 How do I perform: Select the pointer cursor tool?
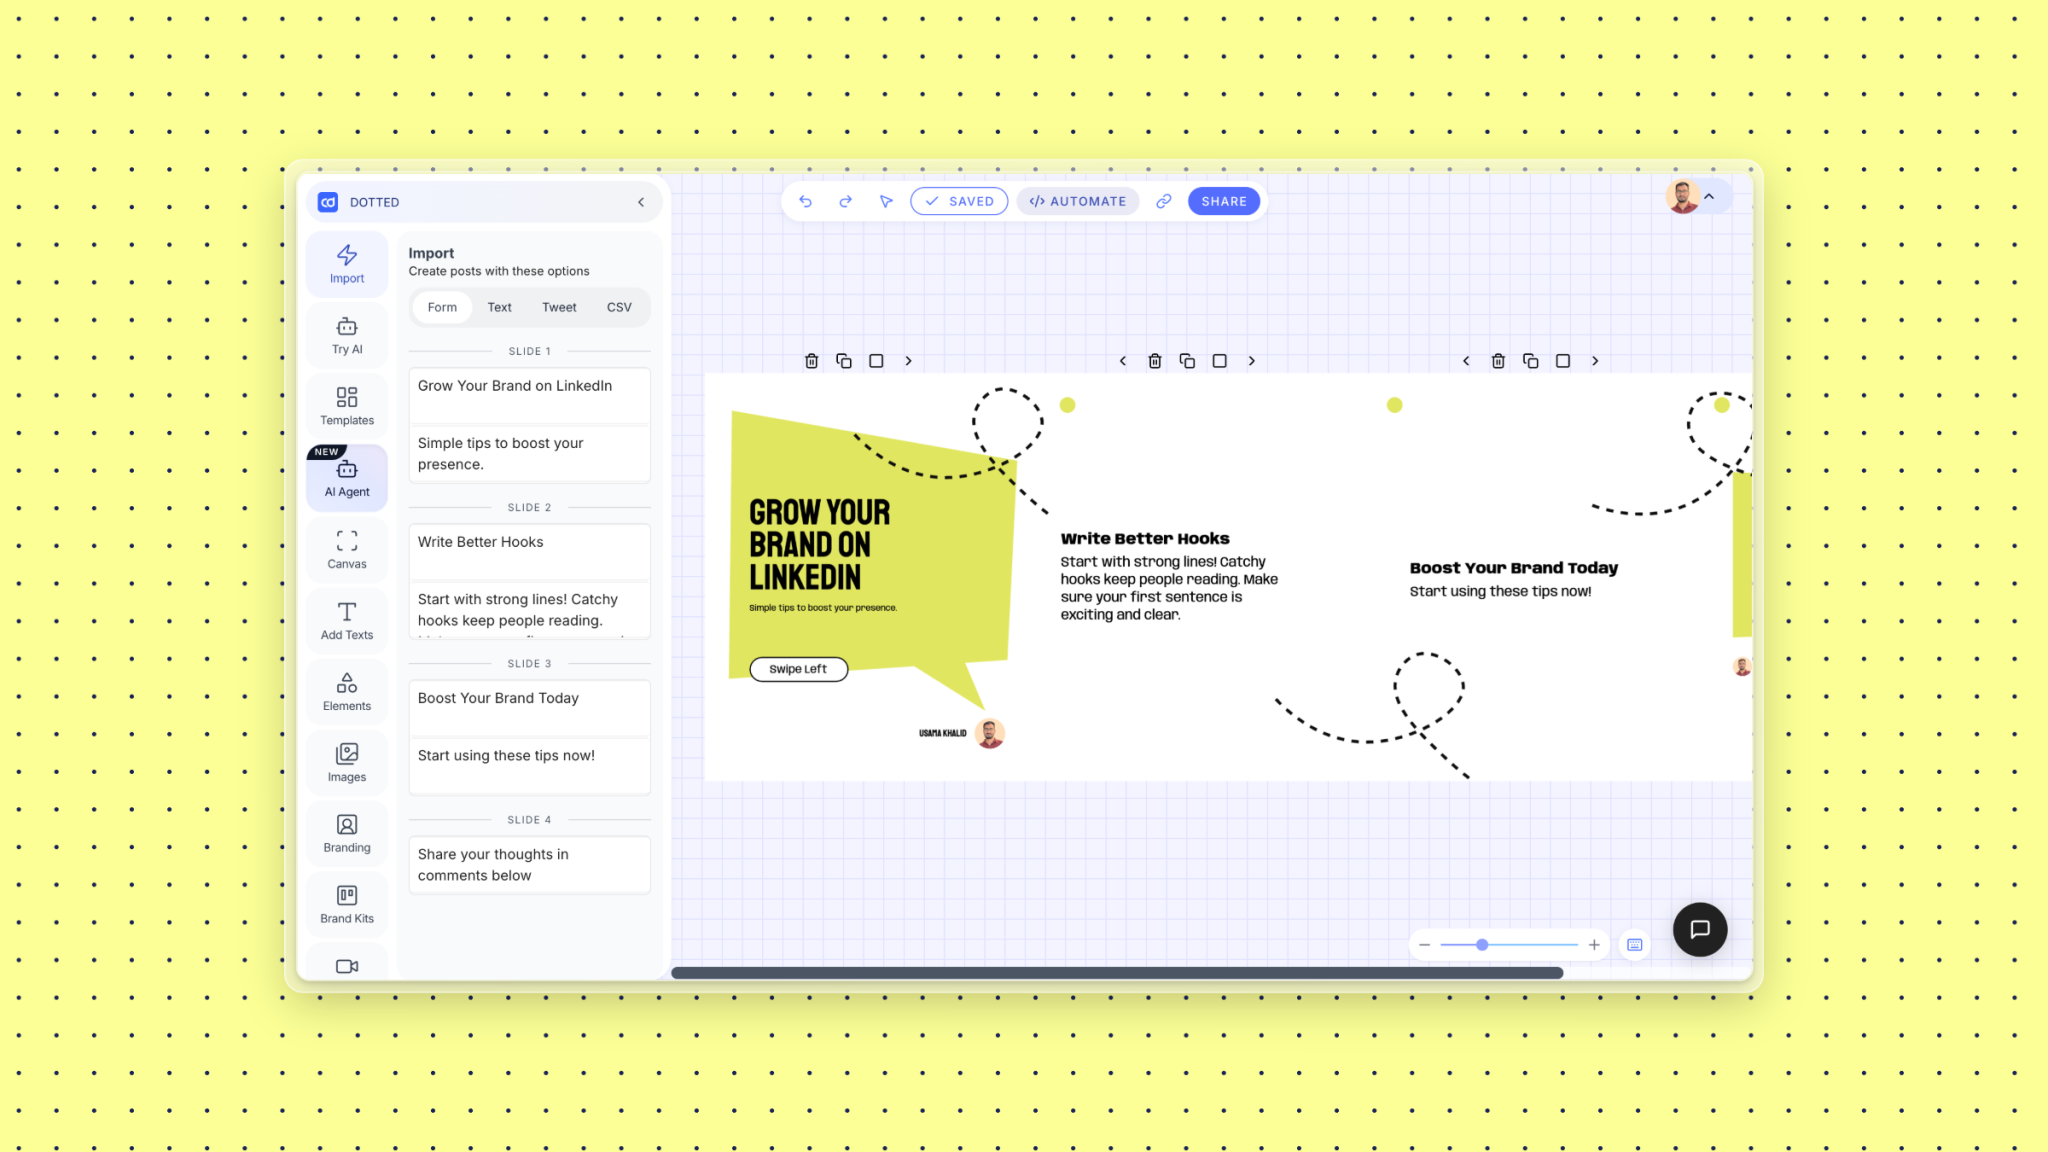[x=886, y=201]
